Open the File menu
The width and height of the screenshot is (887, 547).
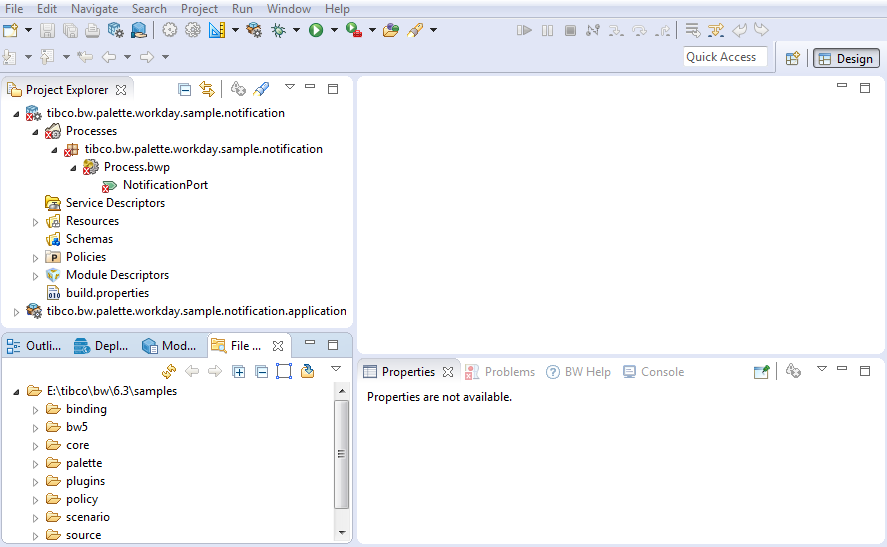[14, 9]
